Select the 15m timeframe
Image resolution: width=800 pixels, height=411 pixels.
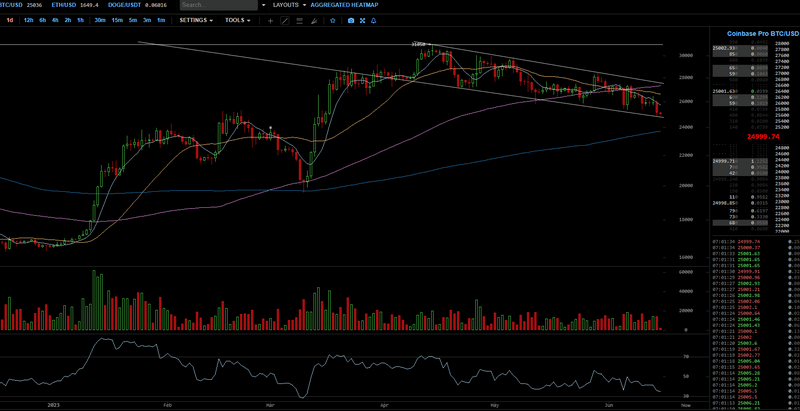point(117,20)
